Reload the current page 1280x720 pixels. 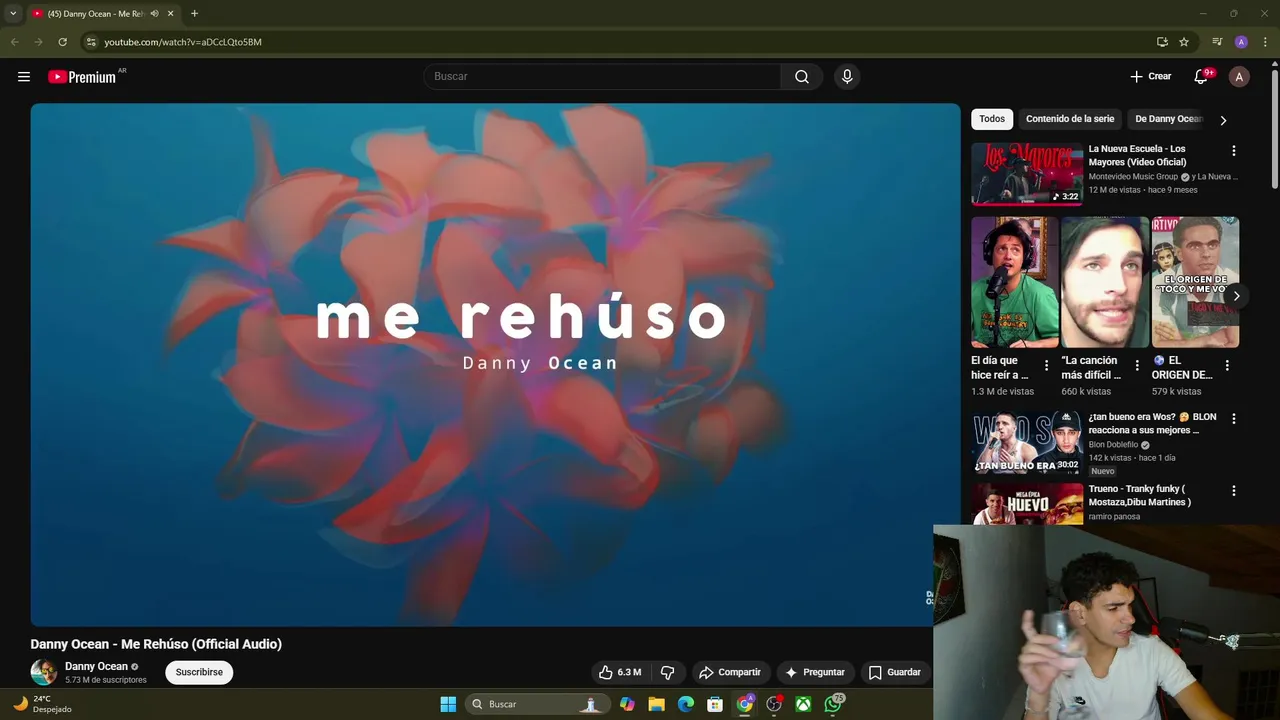tap(62, 42)
